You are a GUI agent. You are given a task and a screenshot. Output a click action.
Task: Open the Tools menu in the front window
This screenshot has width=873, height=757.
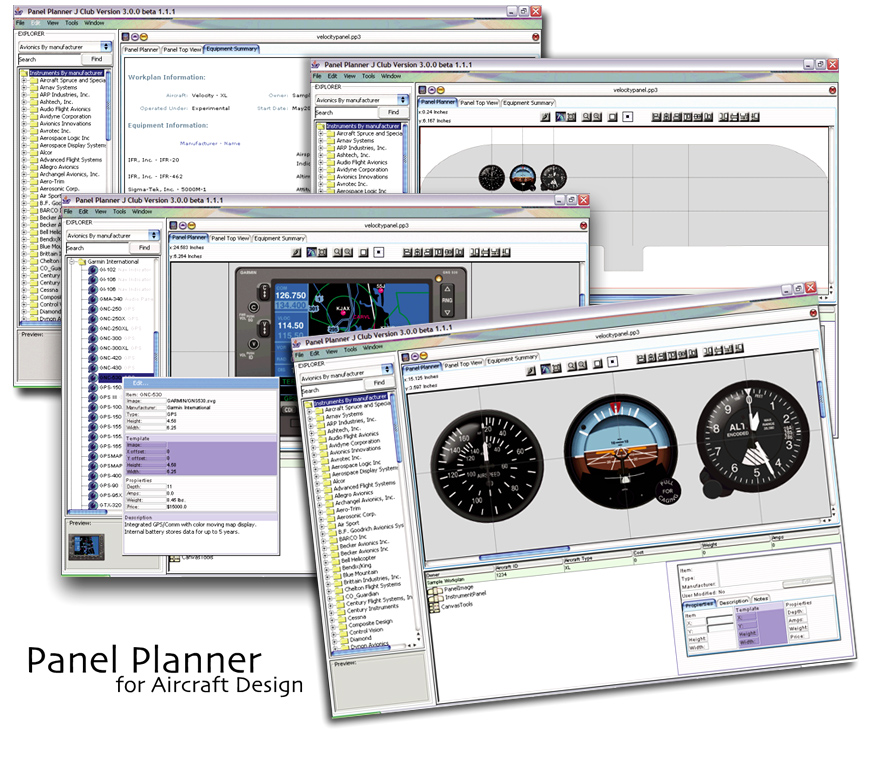350,349
